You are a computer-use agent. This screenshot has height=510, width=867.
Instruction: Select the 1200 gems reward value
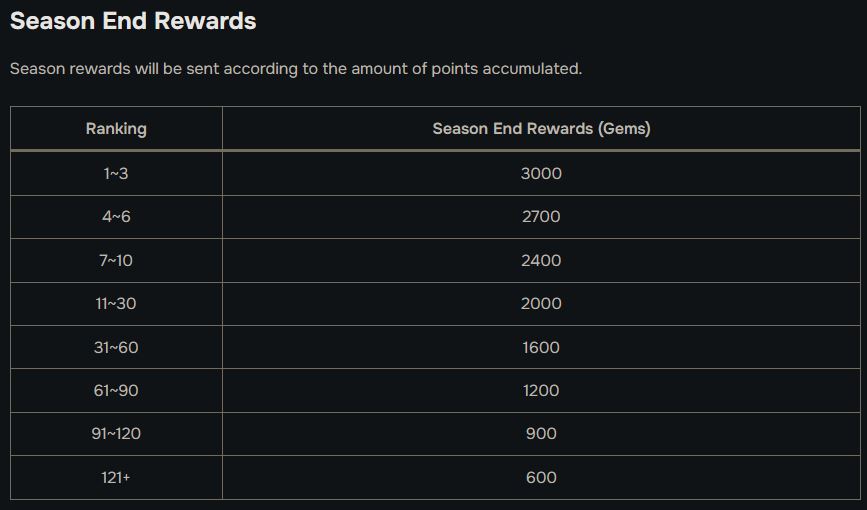(541, 391)
